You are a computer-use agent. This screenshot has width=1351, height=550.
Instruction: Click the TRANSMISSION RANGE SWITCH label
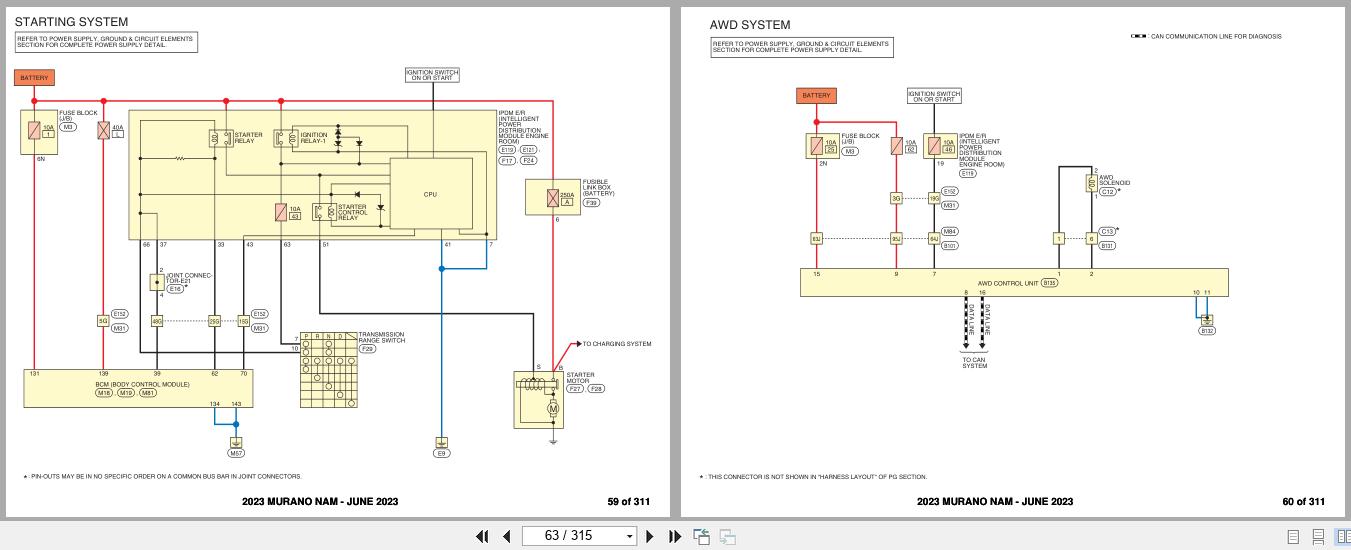(x=382, y=338)
